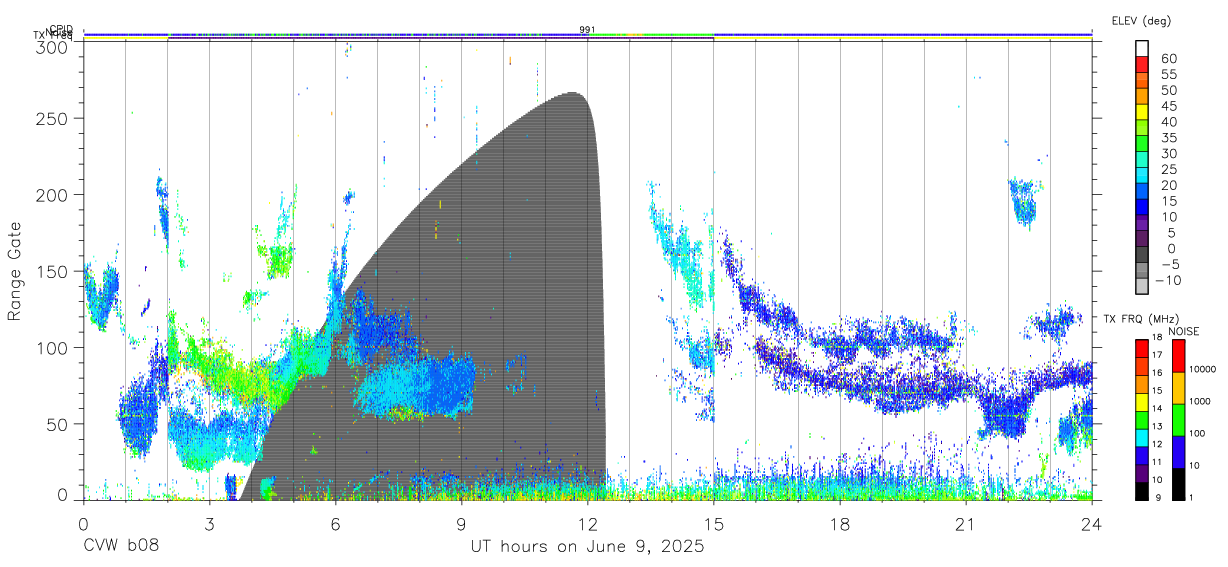Viewport: 1228px width, 567px height.
Task: Click the red segment of the NOISE color bar
Action: point(1177,355)
